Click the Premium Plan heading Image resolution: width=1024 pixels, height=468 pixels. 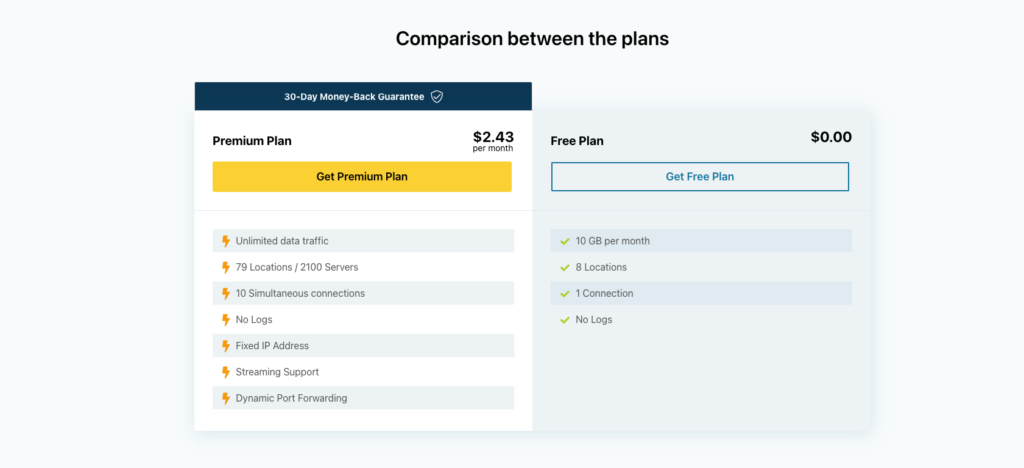click(252, 141)
